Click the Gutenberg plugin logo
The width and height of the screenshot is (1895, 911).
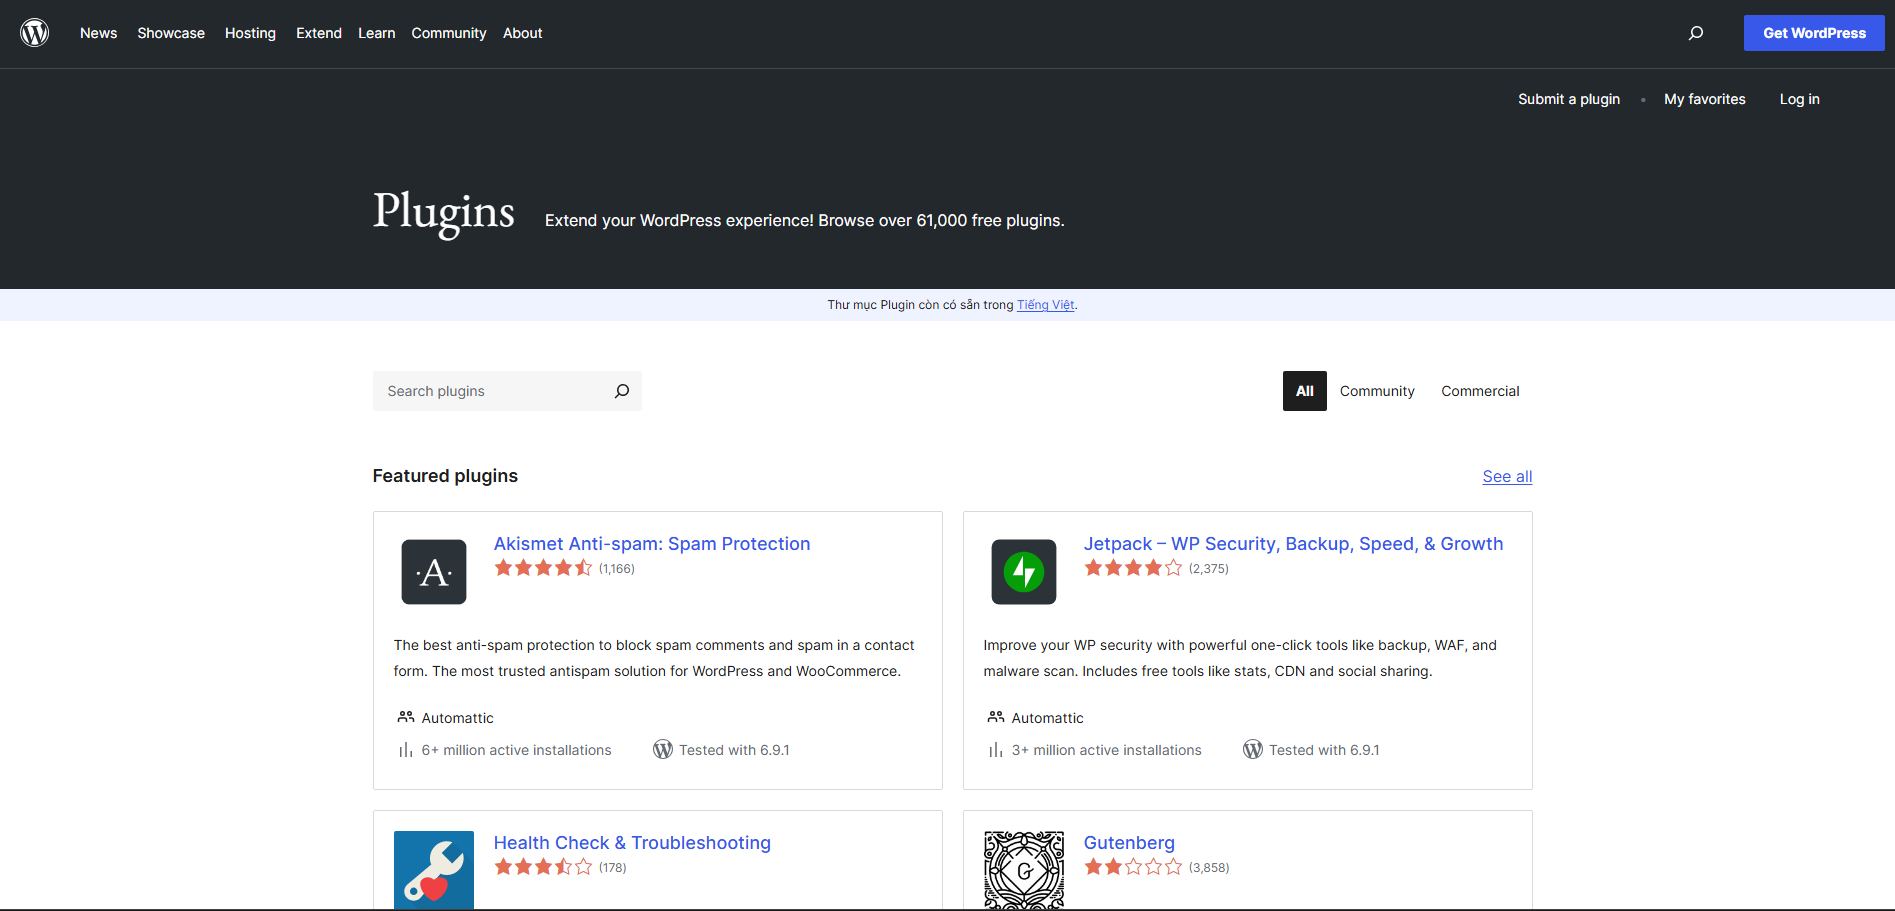pos(1024,870)
